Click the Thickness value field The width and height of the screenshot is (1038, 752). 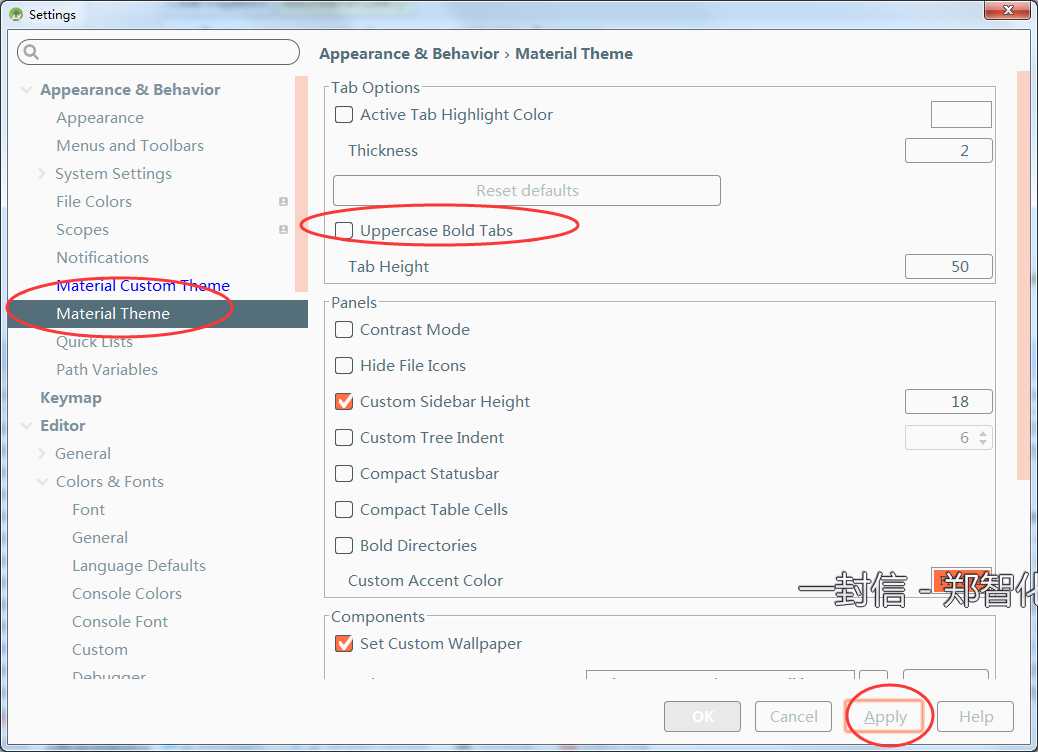949,150
